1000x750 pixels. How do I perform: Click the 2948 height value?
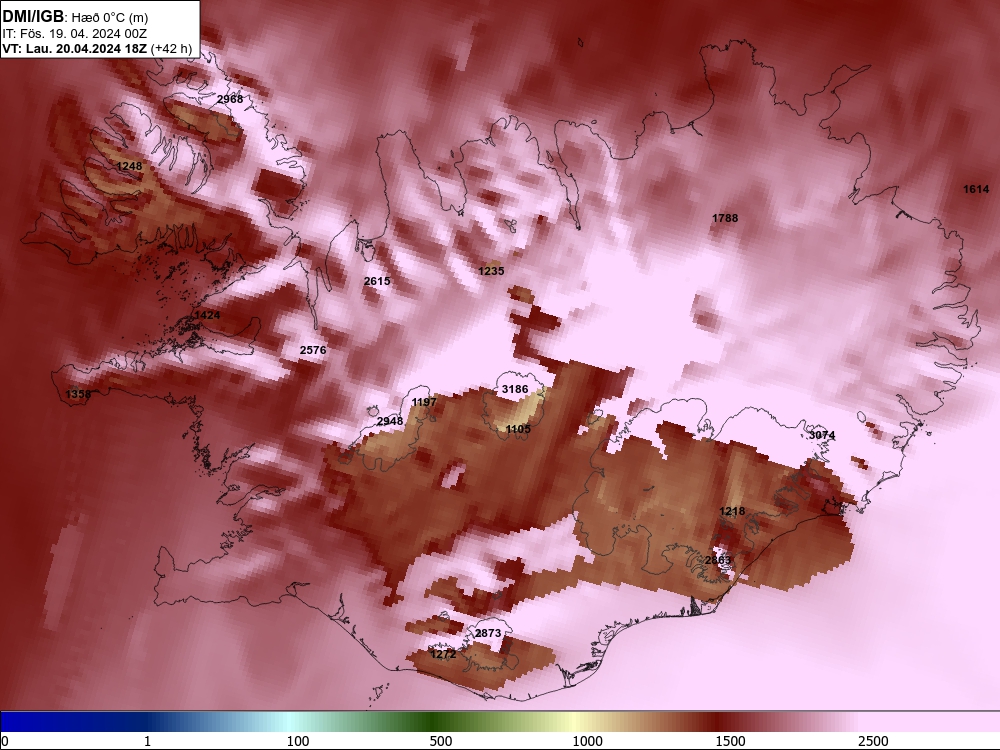tap(390, 421)
